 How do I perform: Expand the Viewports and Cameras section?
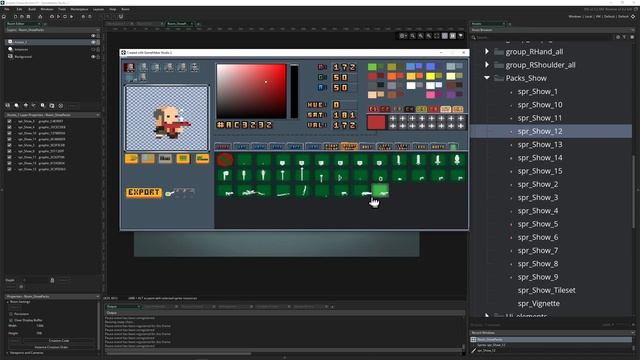point(8,353)
